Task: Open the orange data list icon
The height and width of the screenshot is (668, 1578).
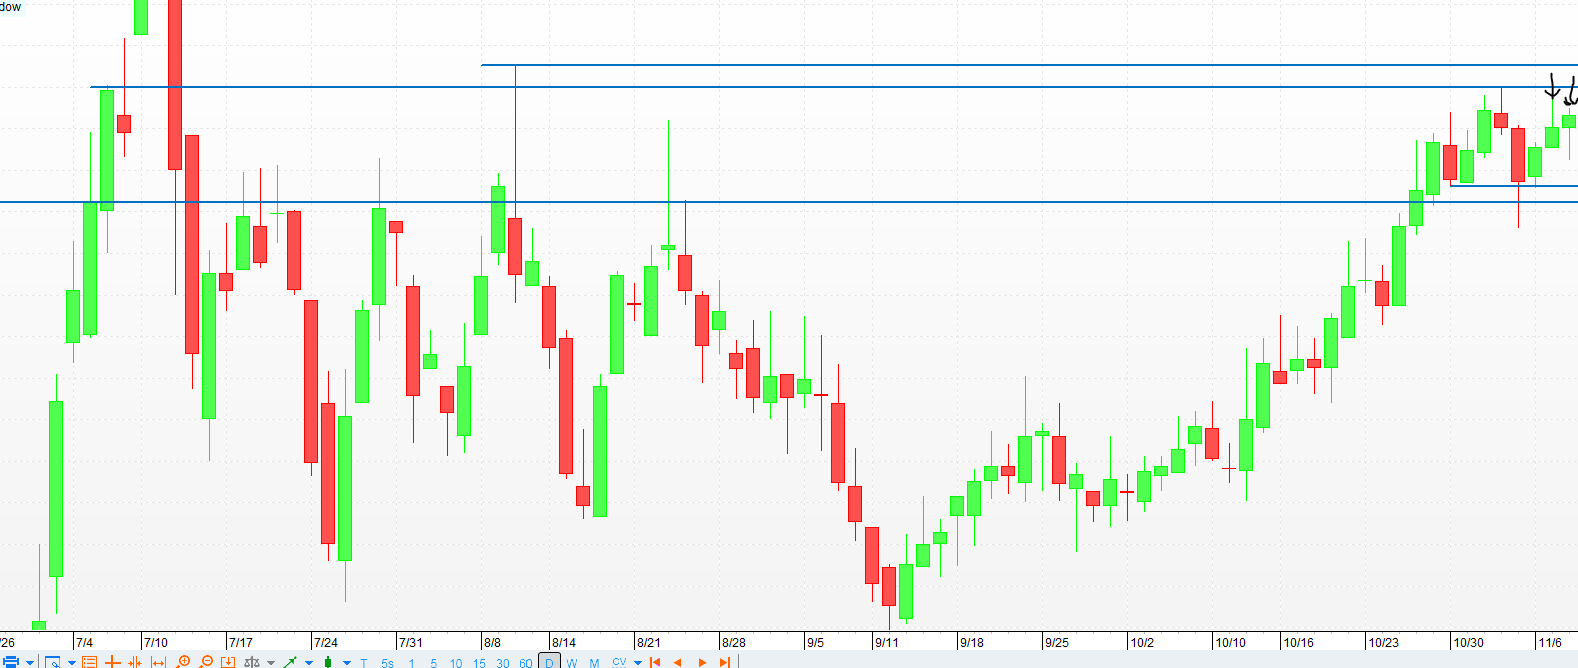Action: [89, 662]
